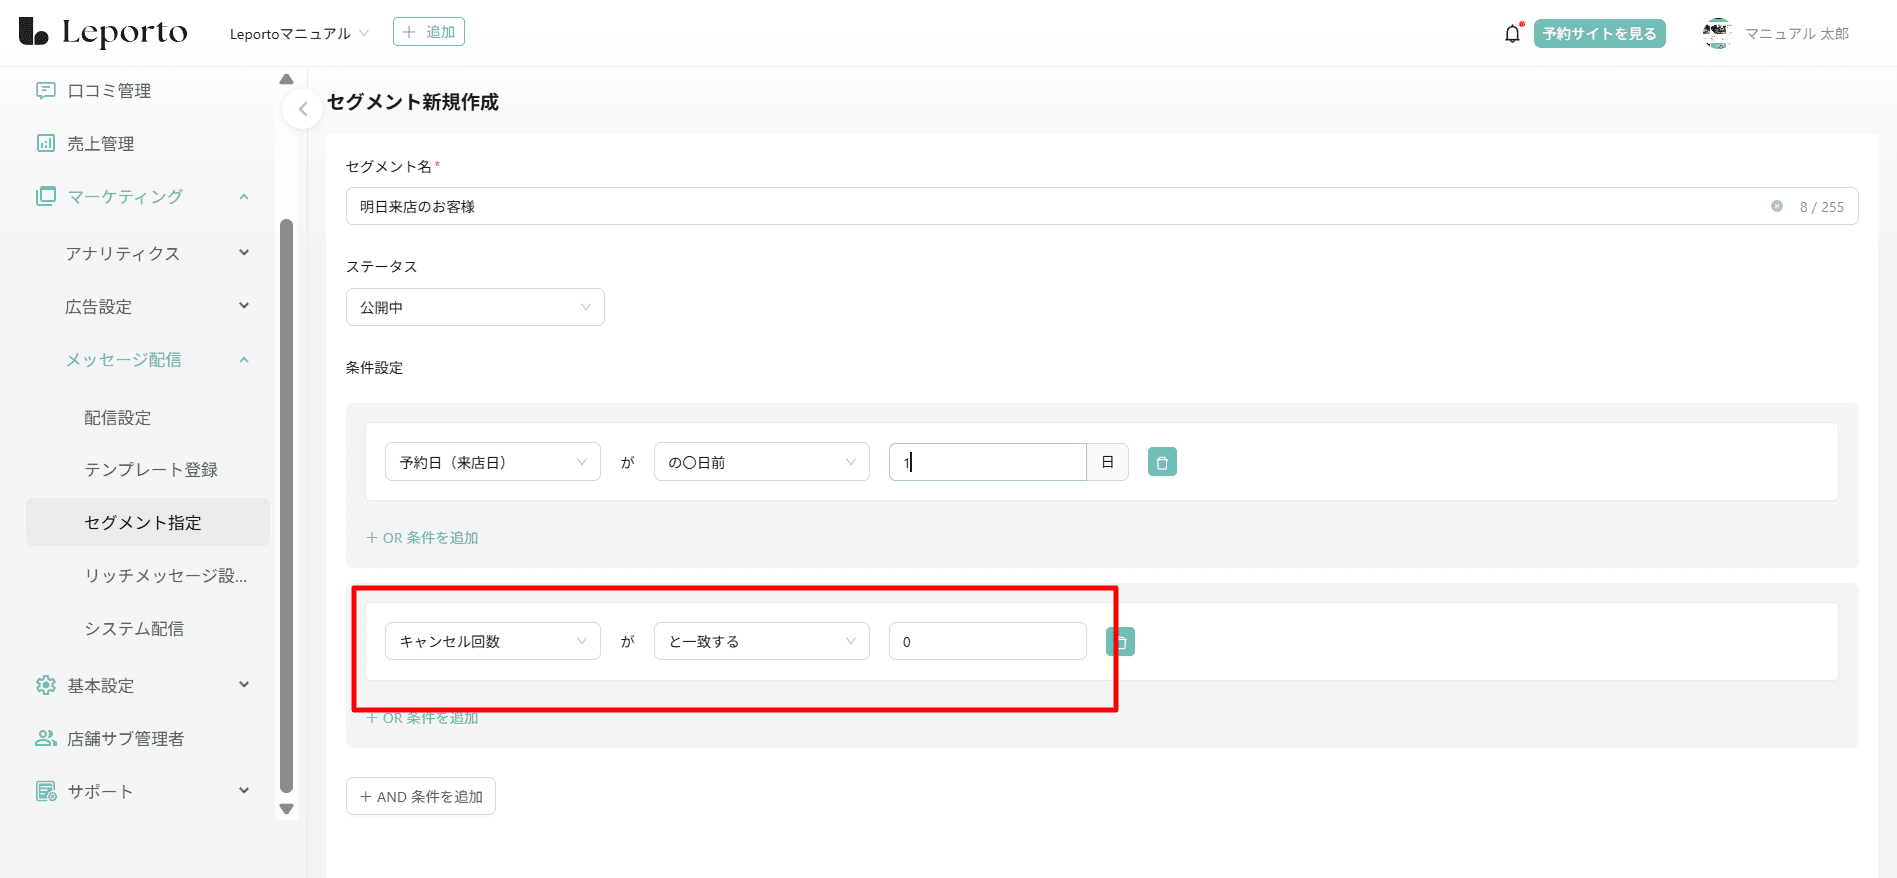Click the notification bell icon
1897x878 pixels.
[x=1512, y=34]
